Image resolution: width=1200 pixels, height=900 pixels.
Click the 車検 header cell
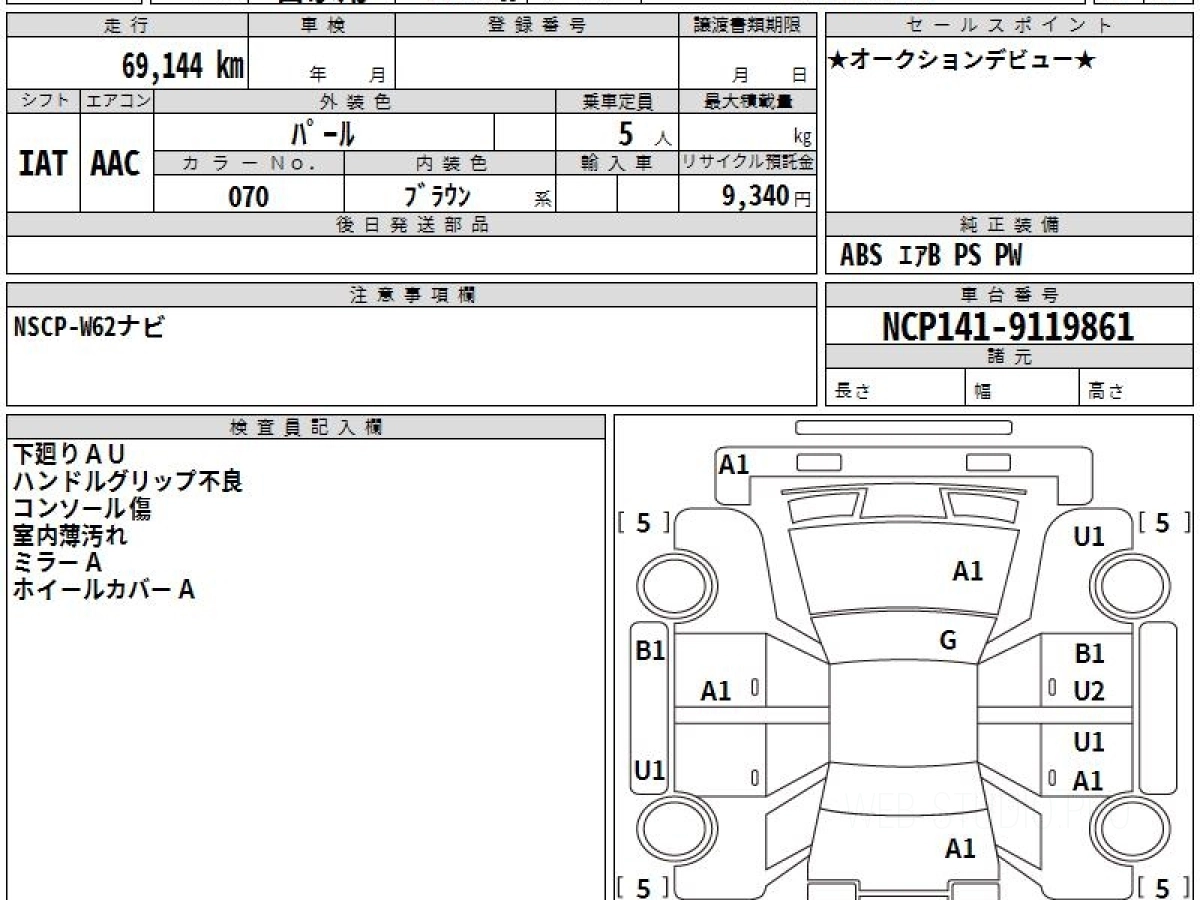[322, 26]
